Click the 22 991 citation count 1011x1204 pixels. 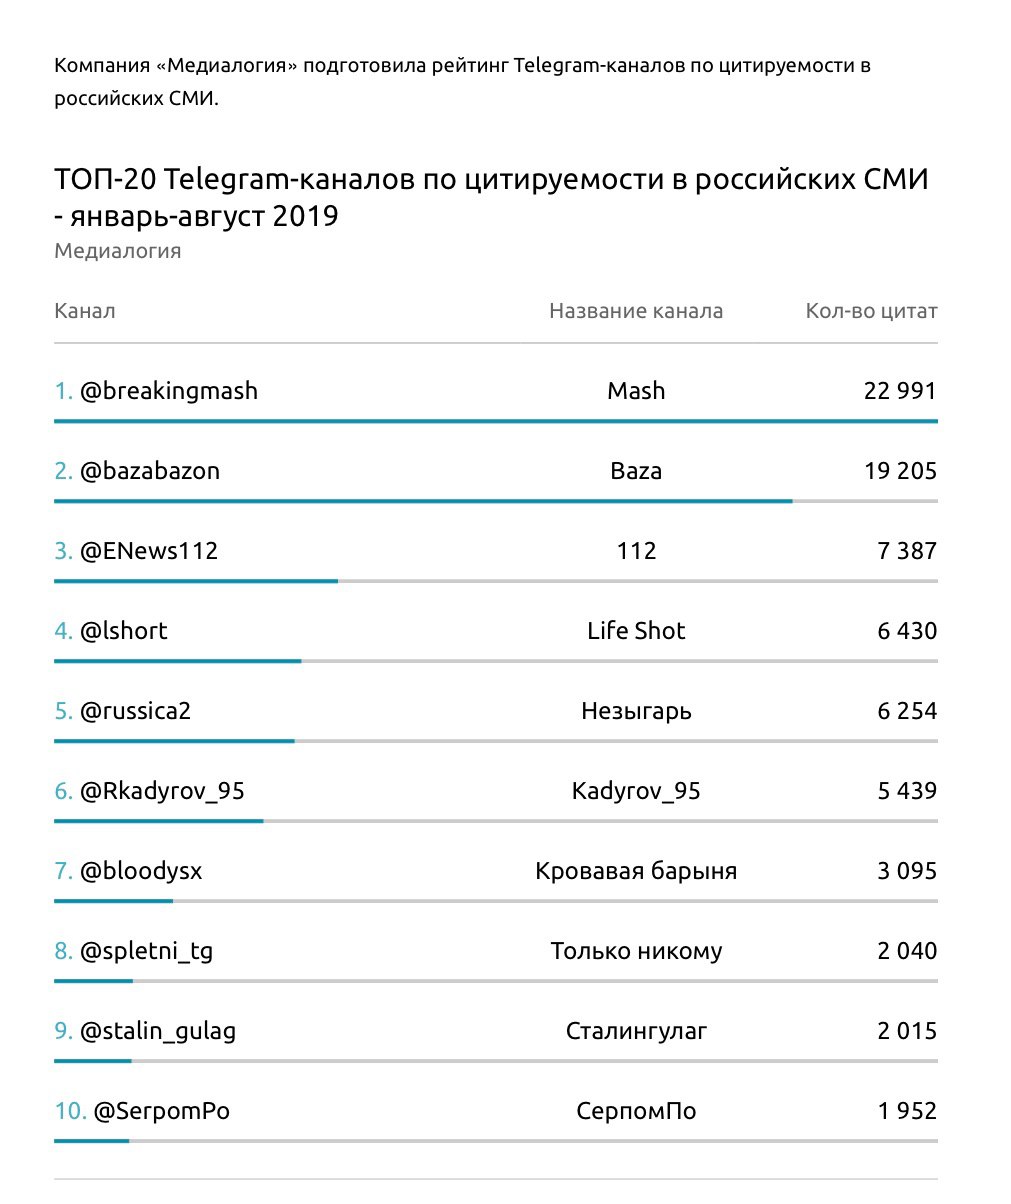(x=900, y=391)
